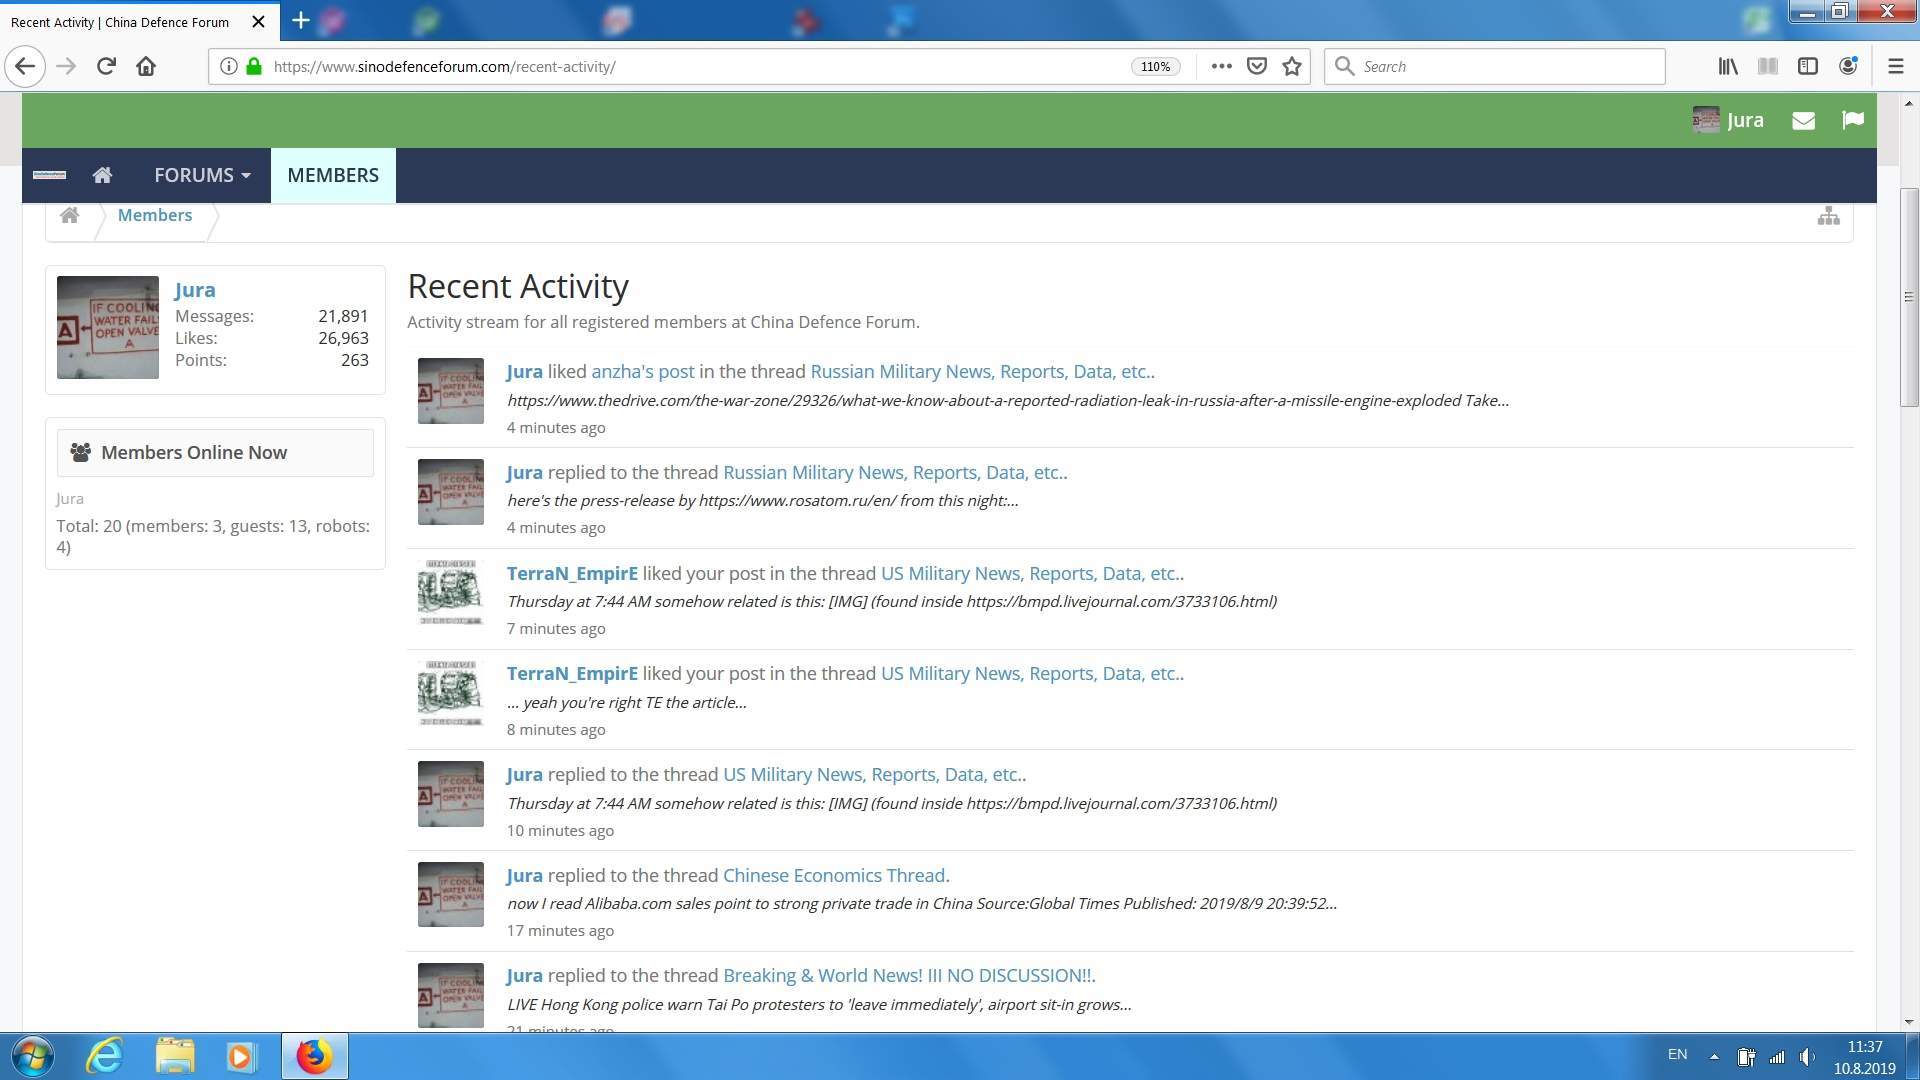Viewport: 1920px width, 1080px height.
Task: Select the MEMBERS navigation tab
Action: [x=333, y=176]
